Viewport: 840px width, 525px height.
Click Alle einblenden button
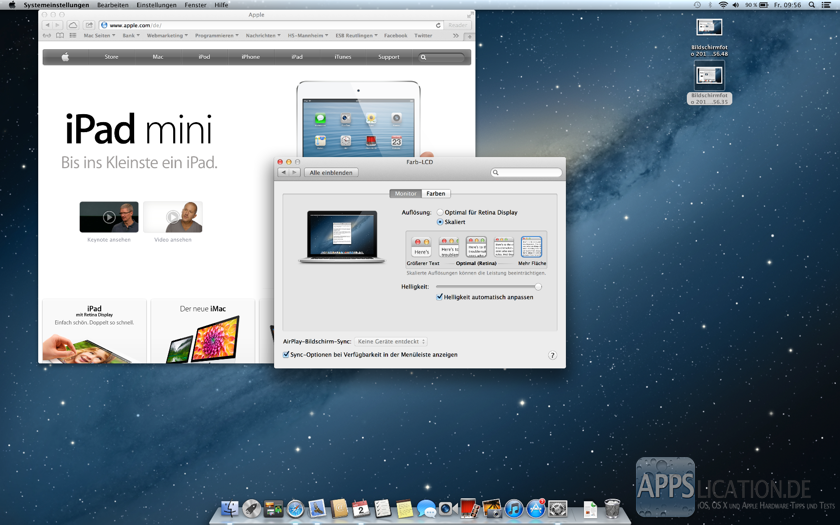pos(331,172)
